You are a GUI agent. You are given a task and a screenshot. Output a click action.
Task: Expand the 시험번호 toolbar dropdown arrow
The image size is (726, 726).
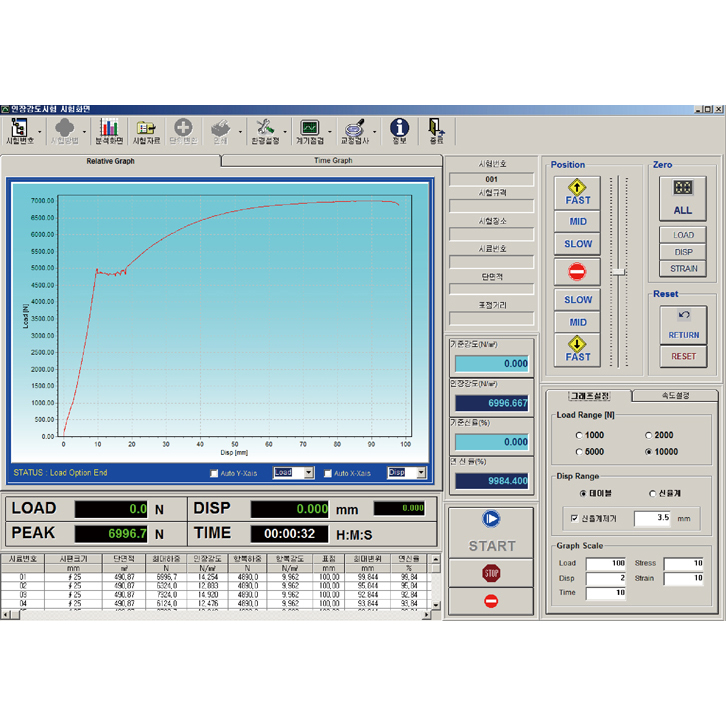[x=39, y=132]
